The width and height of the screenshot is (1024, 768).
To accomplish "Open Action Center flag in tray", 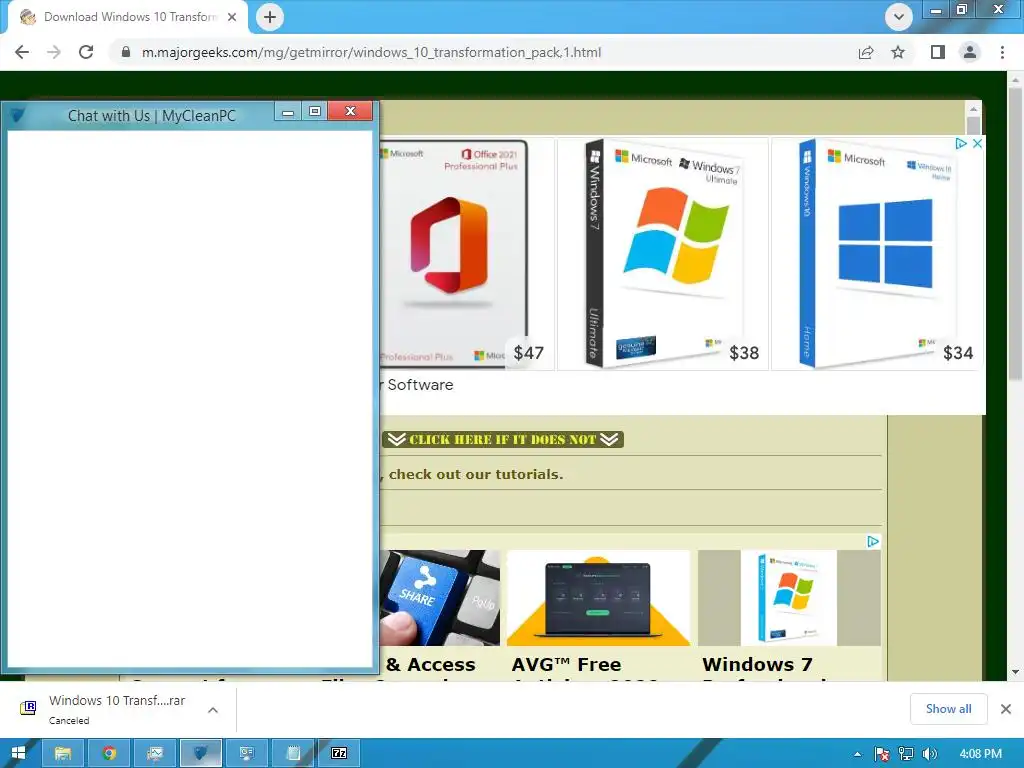I will [x=882, y=754].
